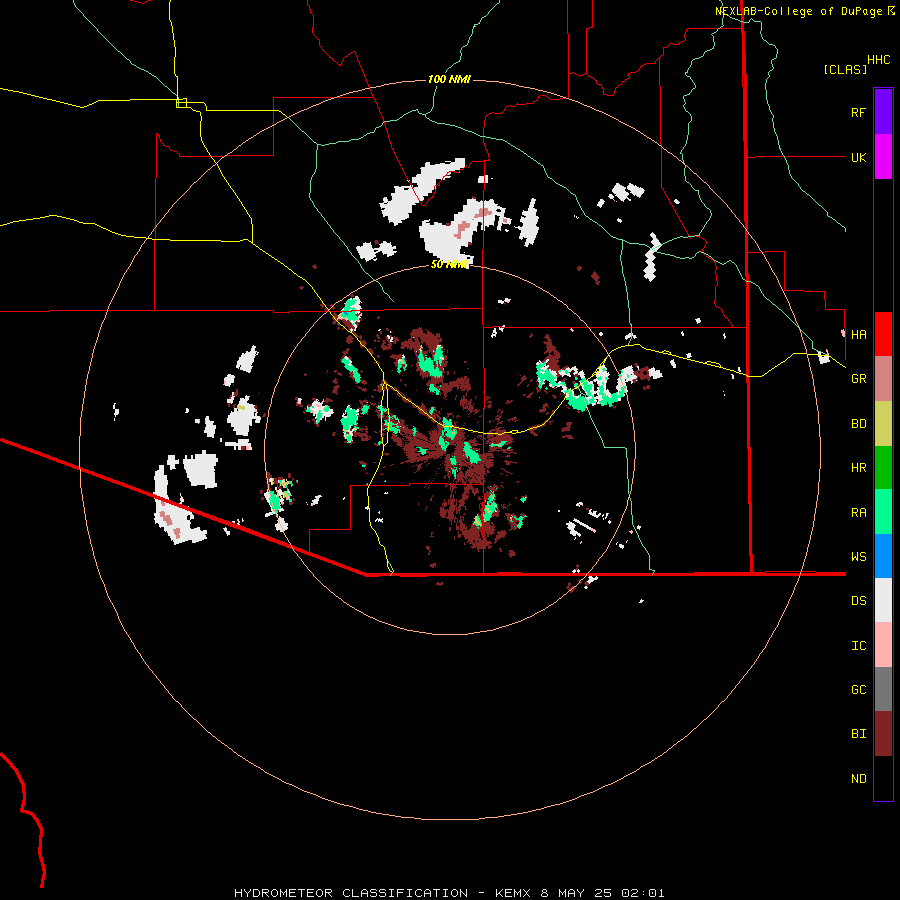Click the 50 NMI range ring label
The width and height of the screenshot is (900, 900).
pos(449,264)
